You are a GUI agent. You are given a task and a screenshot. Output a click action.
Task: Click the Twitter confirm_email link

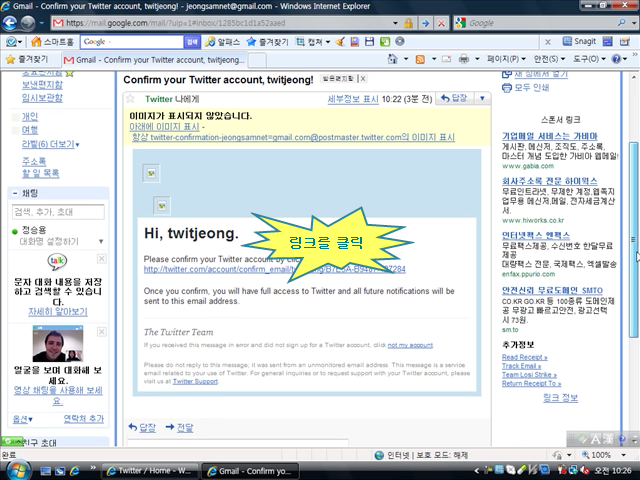275,269
